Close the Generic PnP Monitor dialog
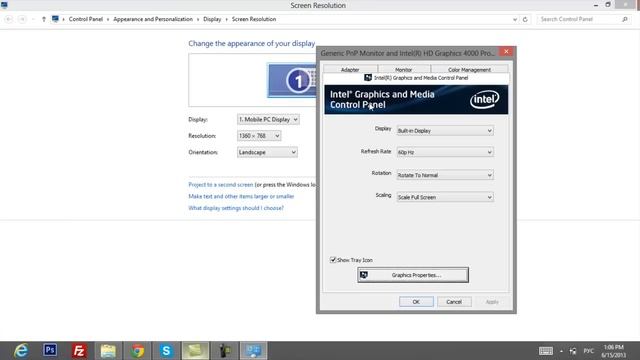Viewport: 640px width, 360px height. point(506,51)
